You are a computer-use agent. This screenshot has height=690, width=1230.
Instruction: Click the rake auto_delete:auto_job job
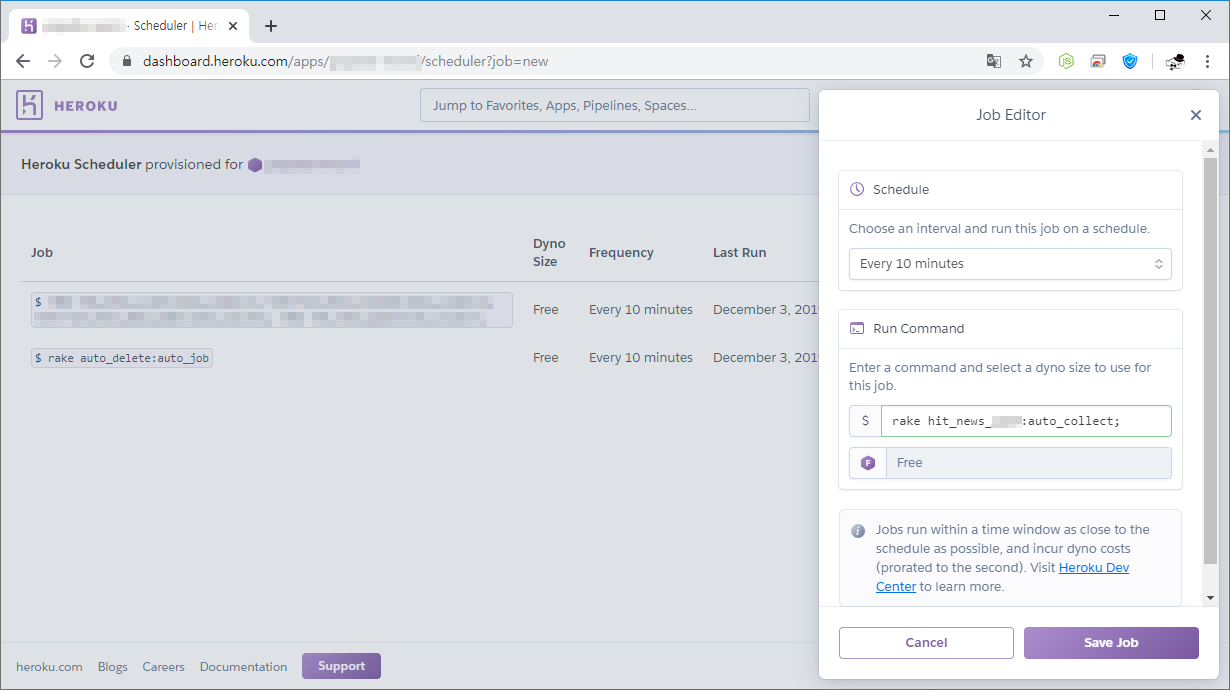tap(122, 358)
